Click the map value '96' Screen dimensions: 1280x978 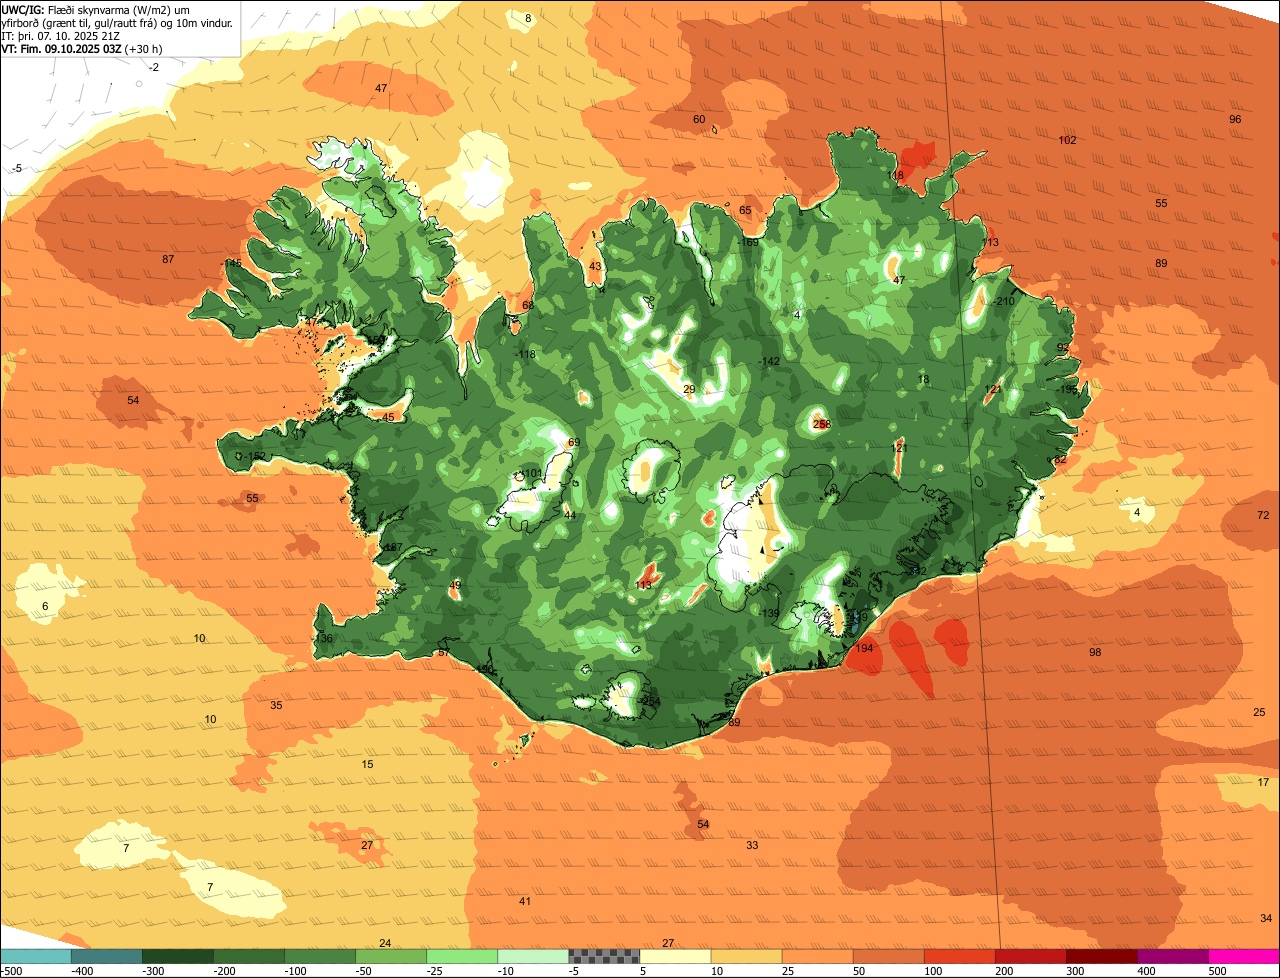[1235, 119]
